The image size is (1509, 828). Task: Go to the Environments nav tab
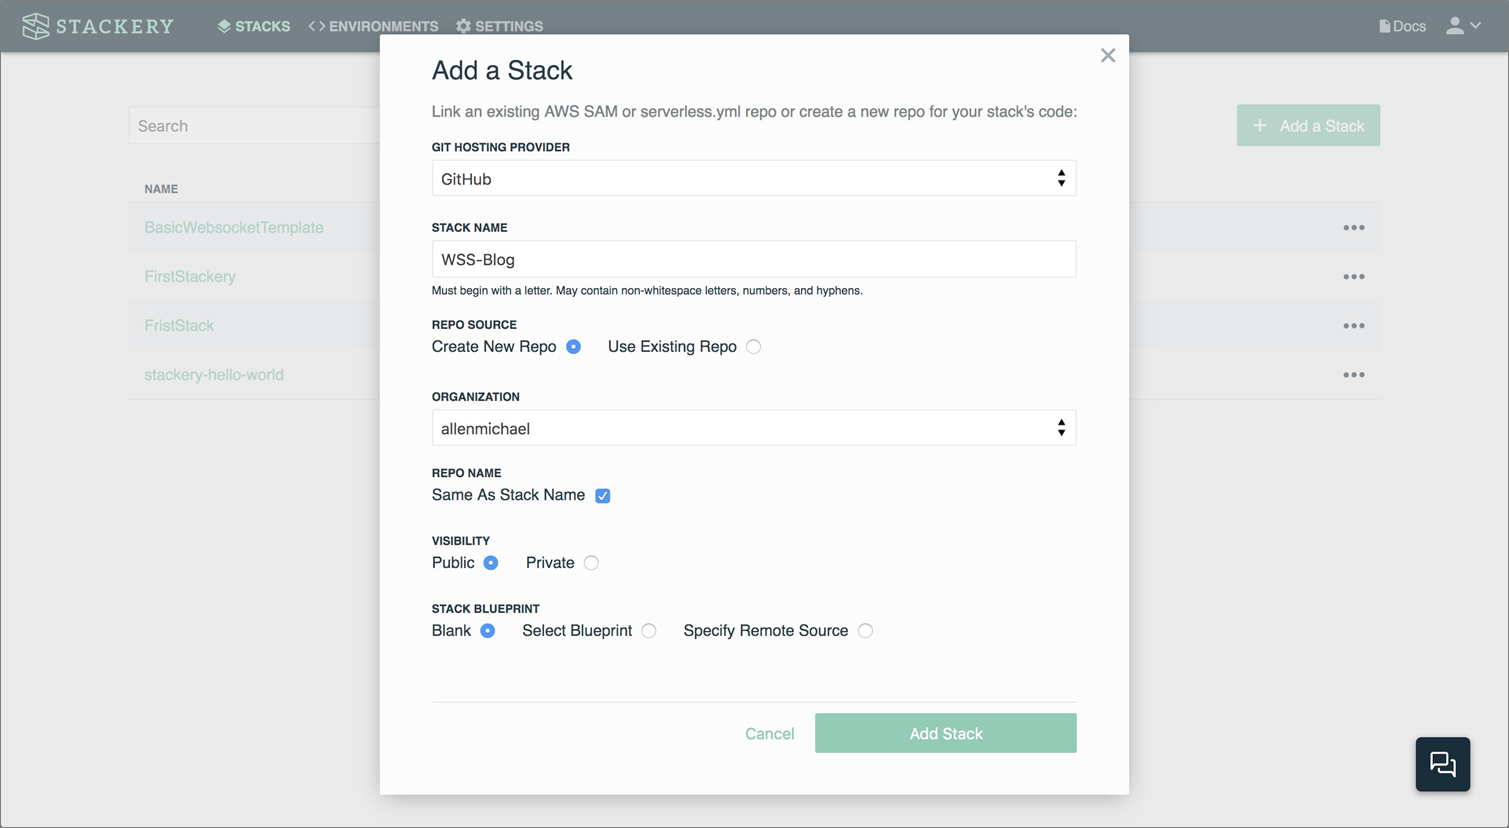coord(373,26)
